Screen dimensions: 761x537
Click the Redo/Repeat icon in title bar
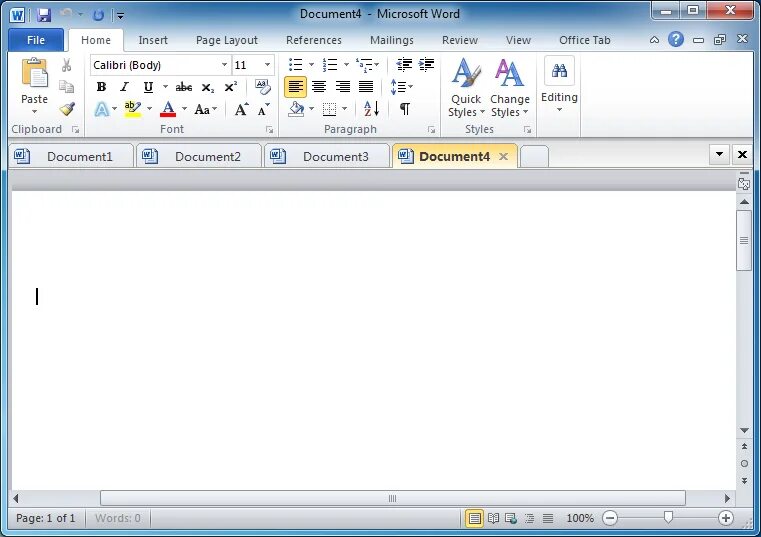[x=98, y=15]
